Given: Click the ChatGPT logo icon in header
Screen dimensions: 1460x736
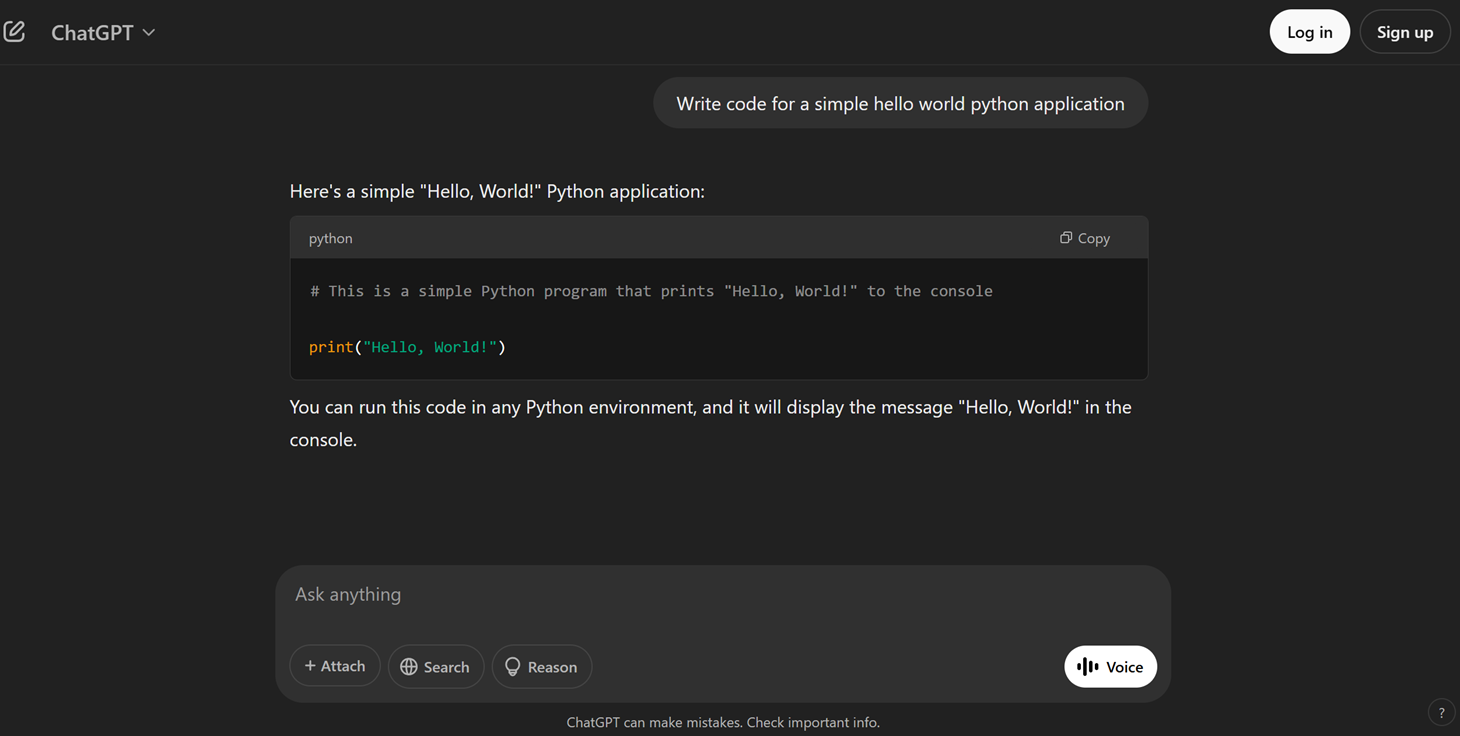Looking at the screenshot, I should pos(15,30).
